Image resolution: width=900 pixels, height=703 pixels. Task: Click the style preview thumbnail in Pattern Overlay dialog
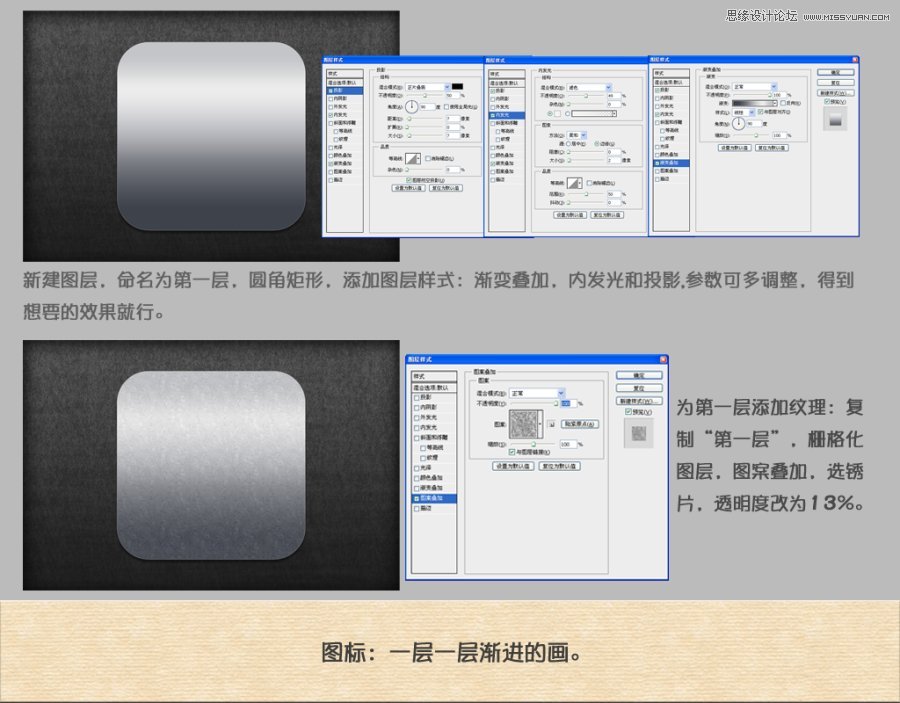[639, 433]
